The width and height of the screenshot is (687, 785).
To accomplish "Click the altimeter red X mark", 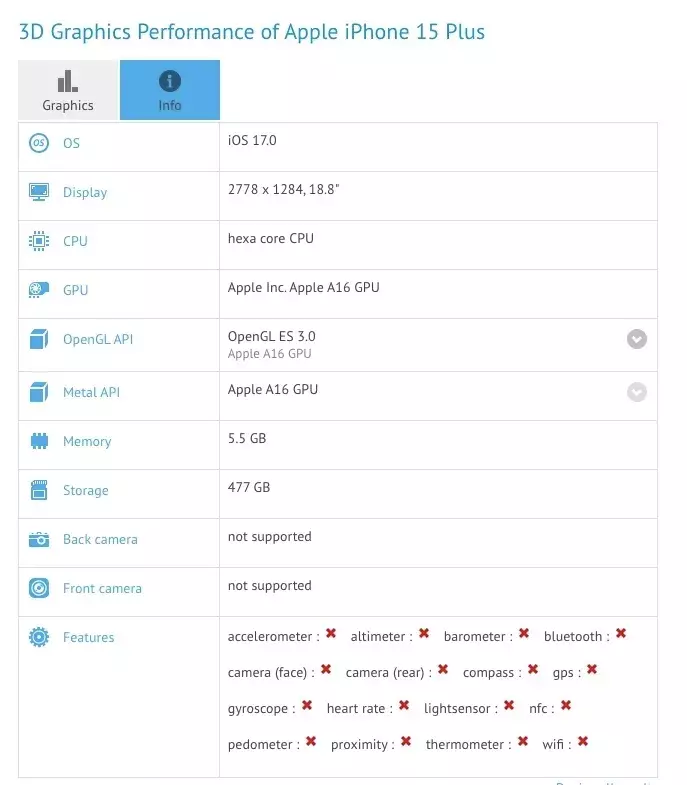I will tap(424, 634).
